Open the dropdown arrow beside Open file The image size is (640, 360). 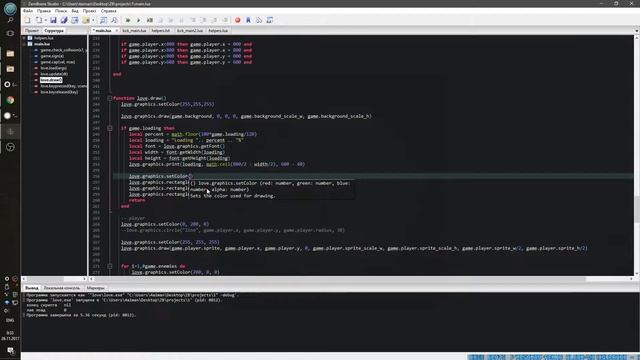pyautogui.click(x=45, y=20)
